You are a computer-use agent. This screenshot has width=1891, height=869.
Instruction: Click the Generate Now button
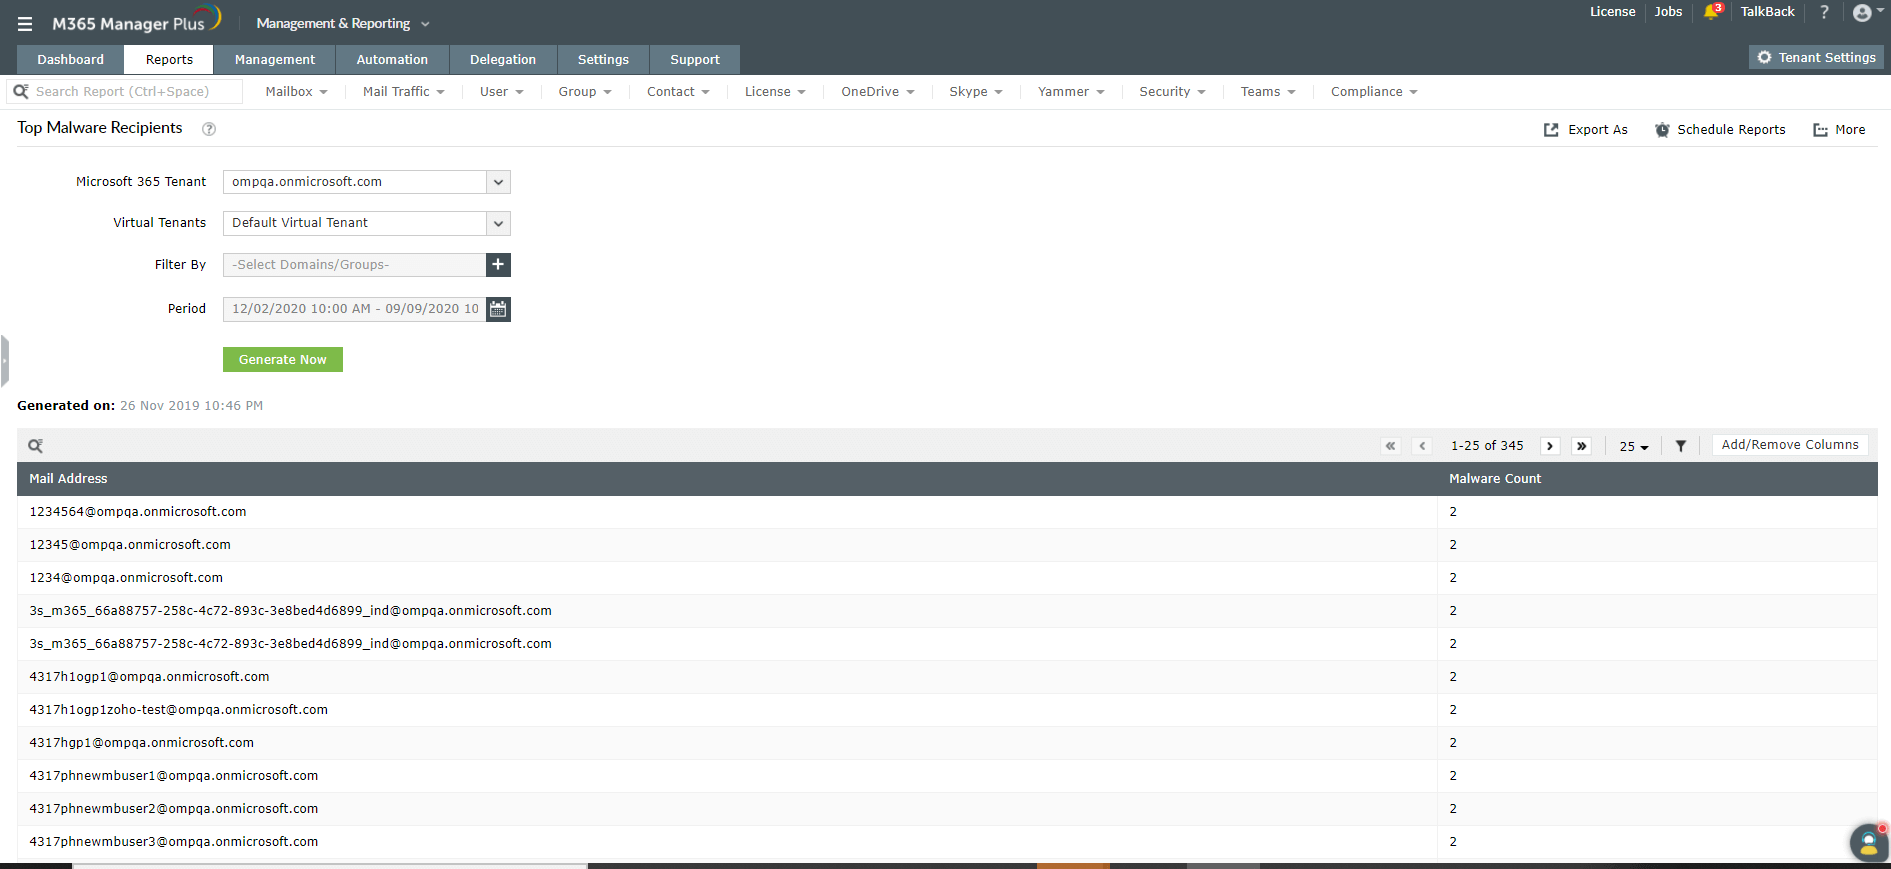(x=283, y=360)
